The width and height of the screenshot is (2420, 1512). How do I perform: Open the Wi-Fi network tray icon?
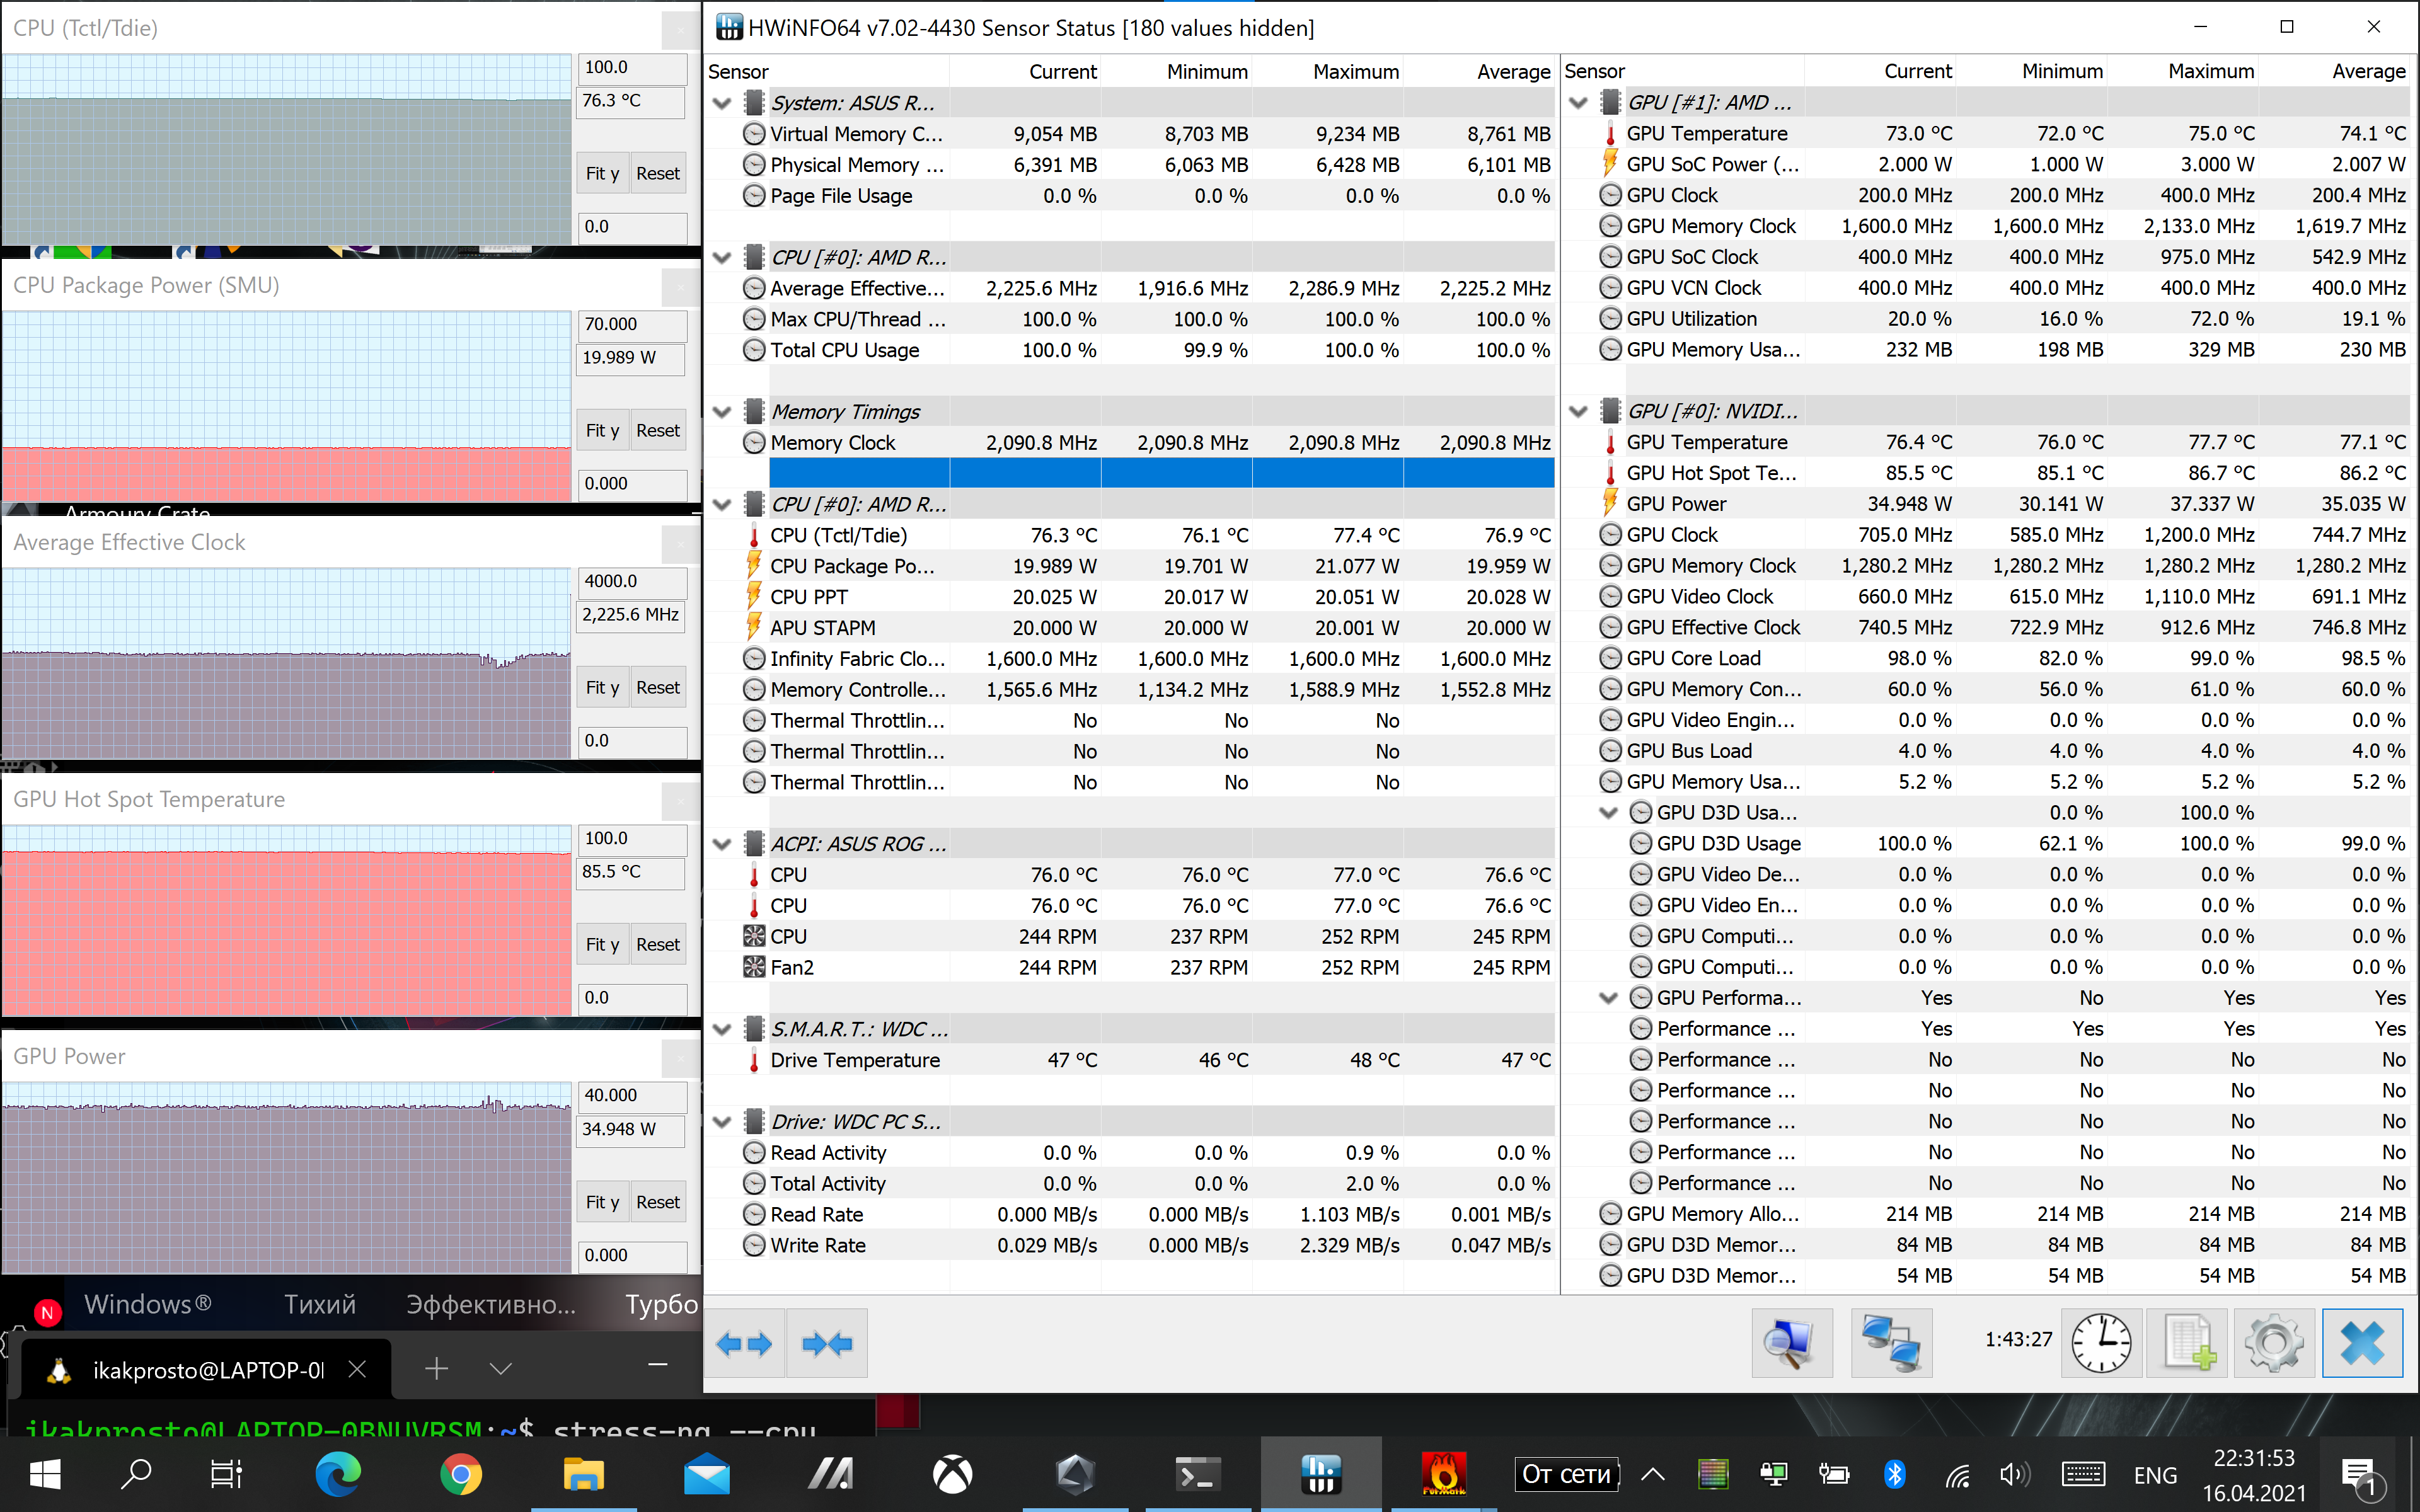click(1956, 1474)
